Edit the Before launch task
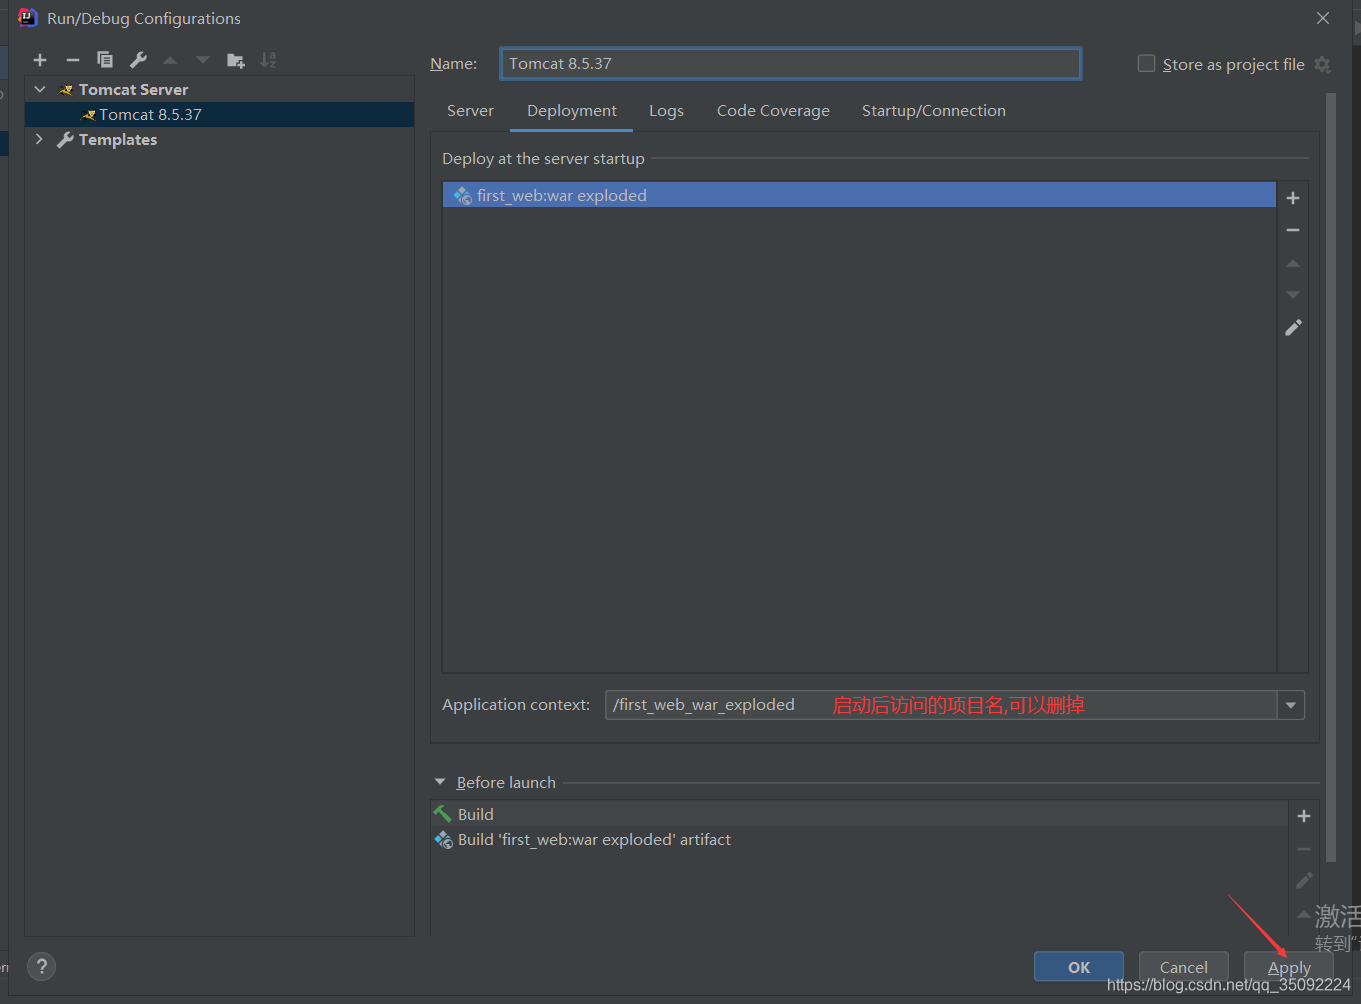The height and width of the screenshot is (1004, 1361). point(1304,881)
